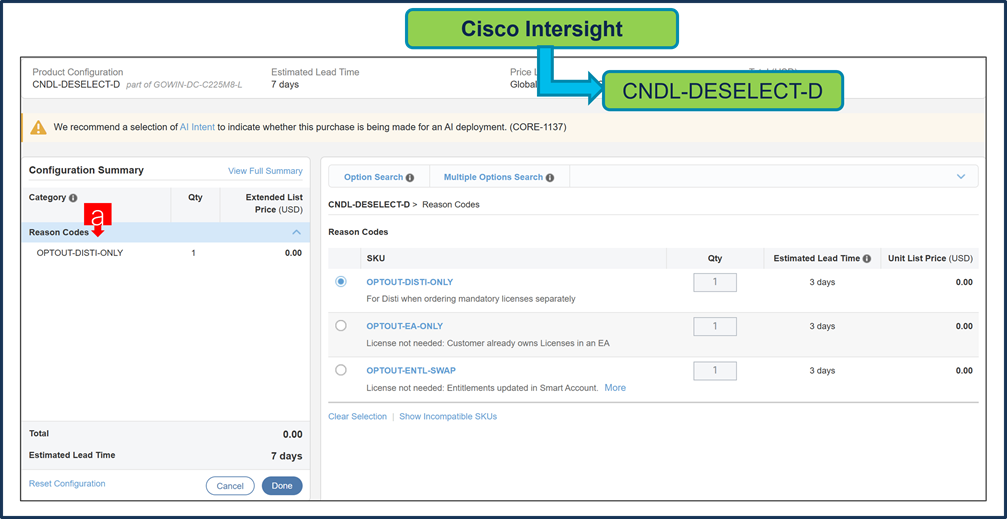Click 'For Disti when ordering mandatory licenses separately' text

[x=471, y=299]
